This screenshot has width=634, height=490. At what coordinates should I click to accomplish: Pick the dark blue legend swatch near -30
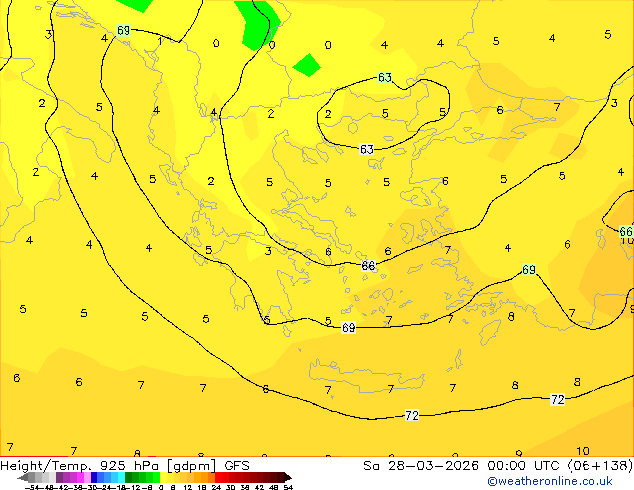(94, 477)
